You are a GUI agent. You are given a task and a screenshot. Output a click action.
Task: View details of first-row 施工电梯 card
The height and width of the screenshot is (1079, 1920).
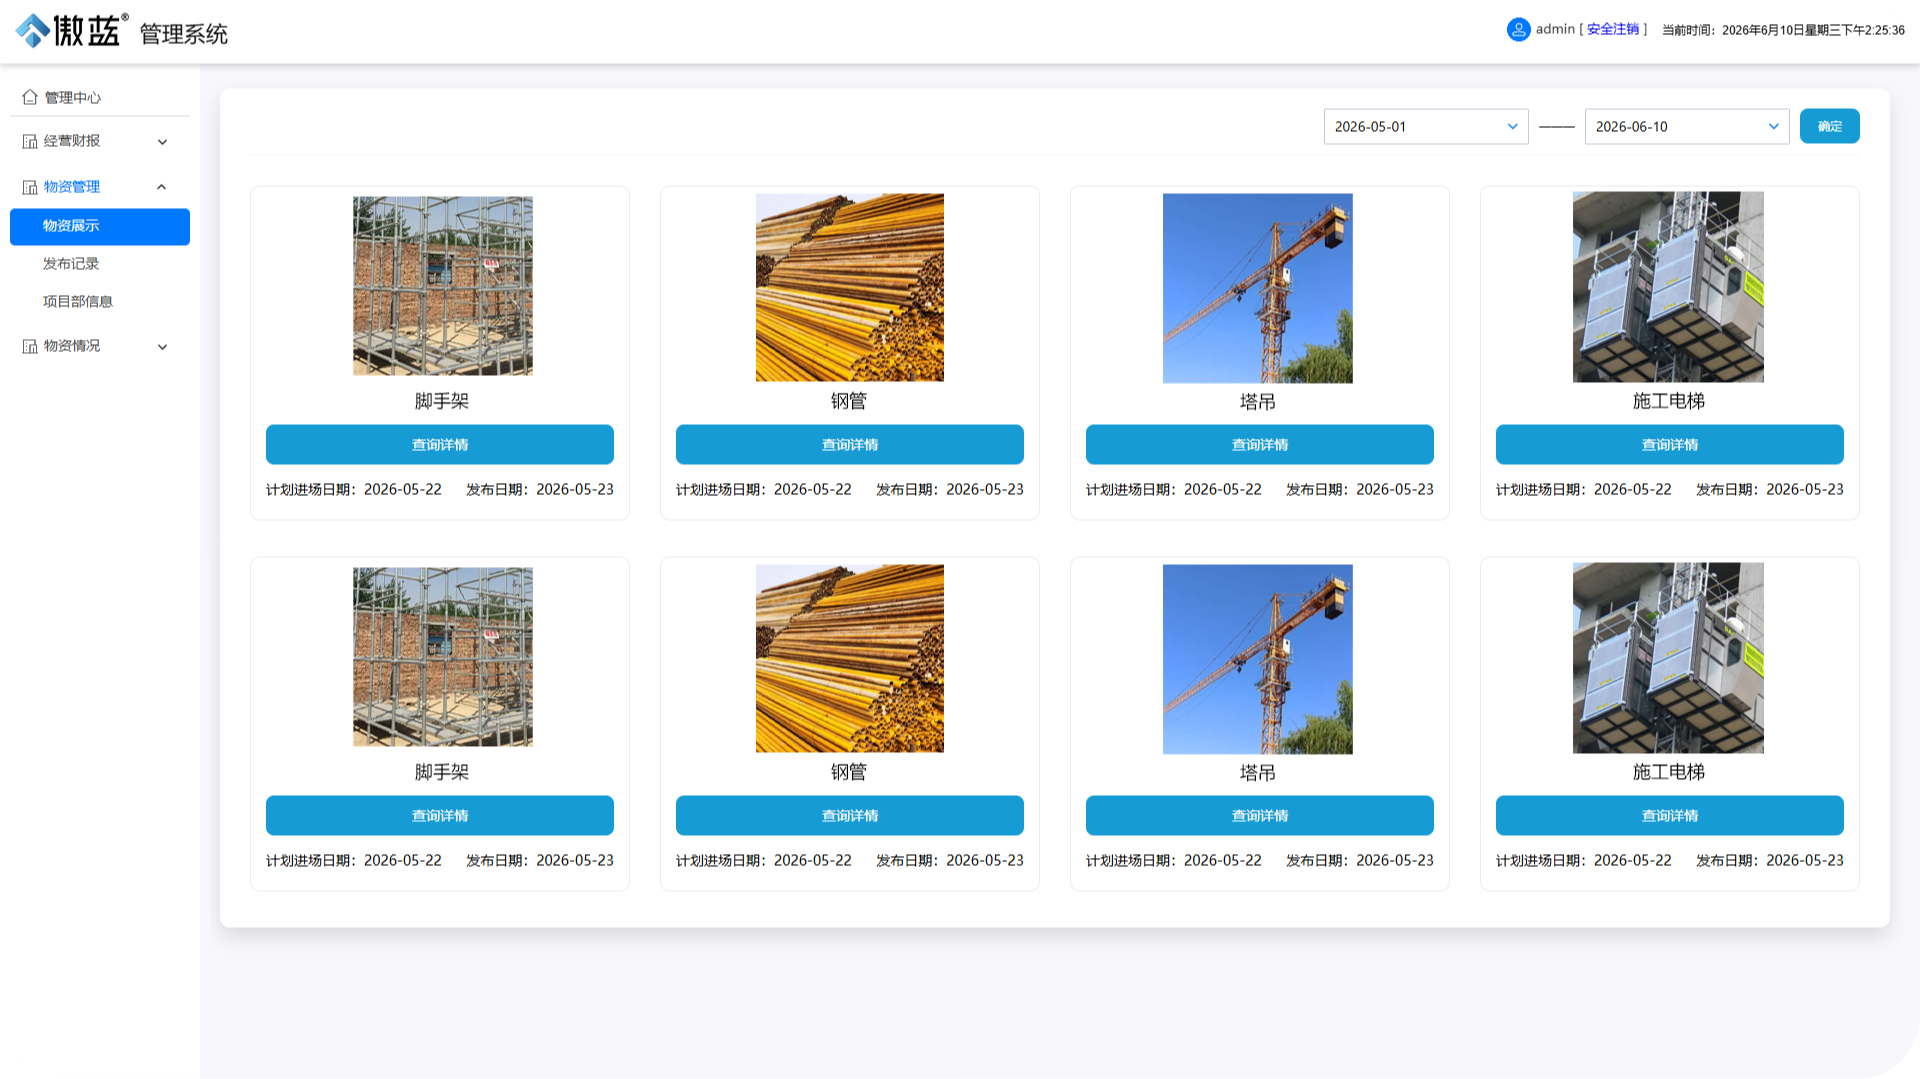(1670, 445)
